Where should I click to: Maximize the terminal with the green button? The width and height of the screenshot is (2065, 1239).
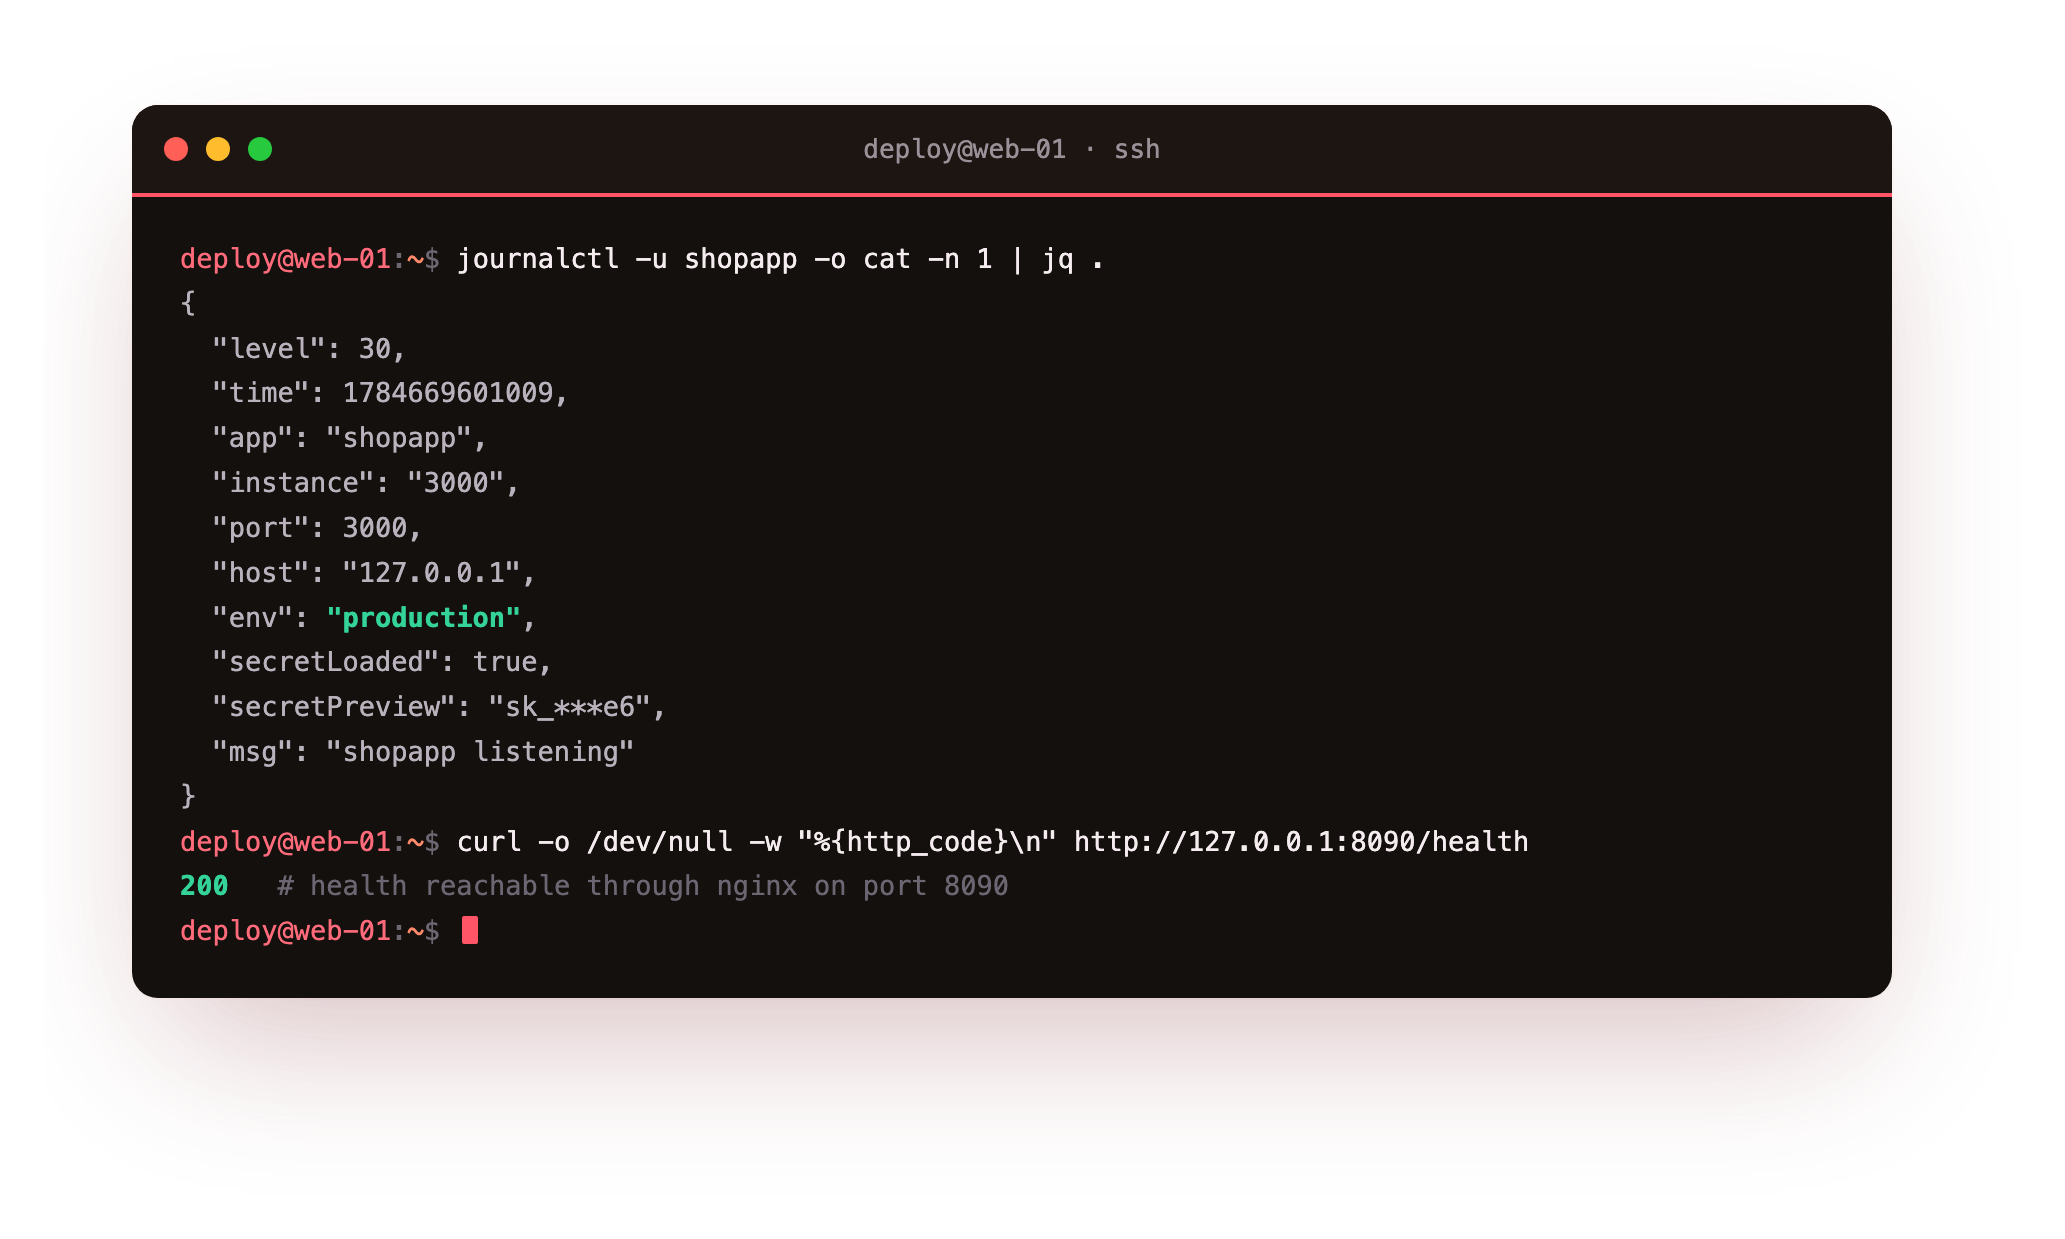point(260,149)
